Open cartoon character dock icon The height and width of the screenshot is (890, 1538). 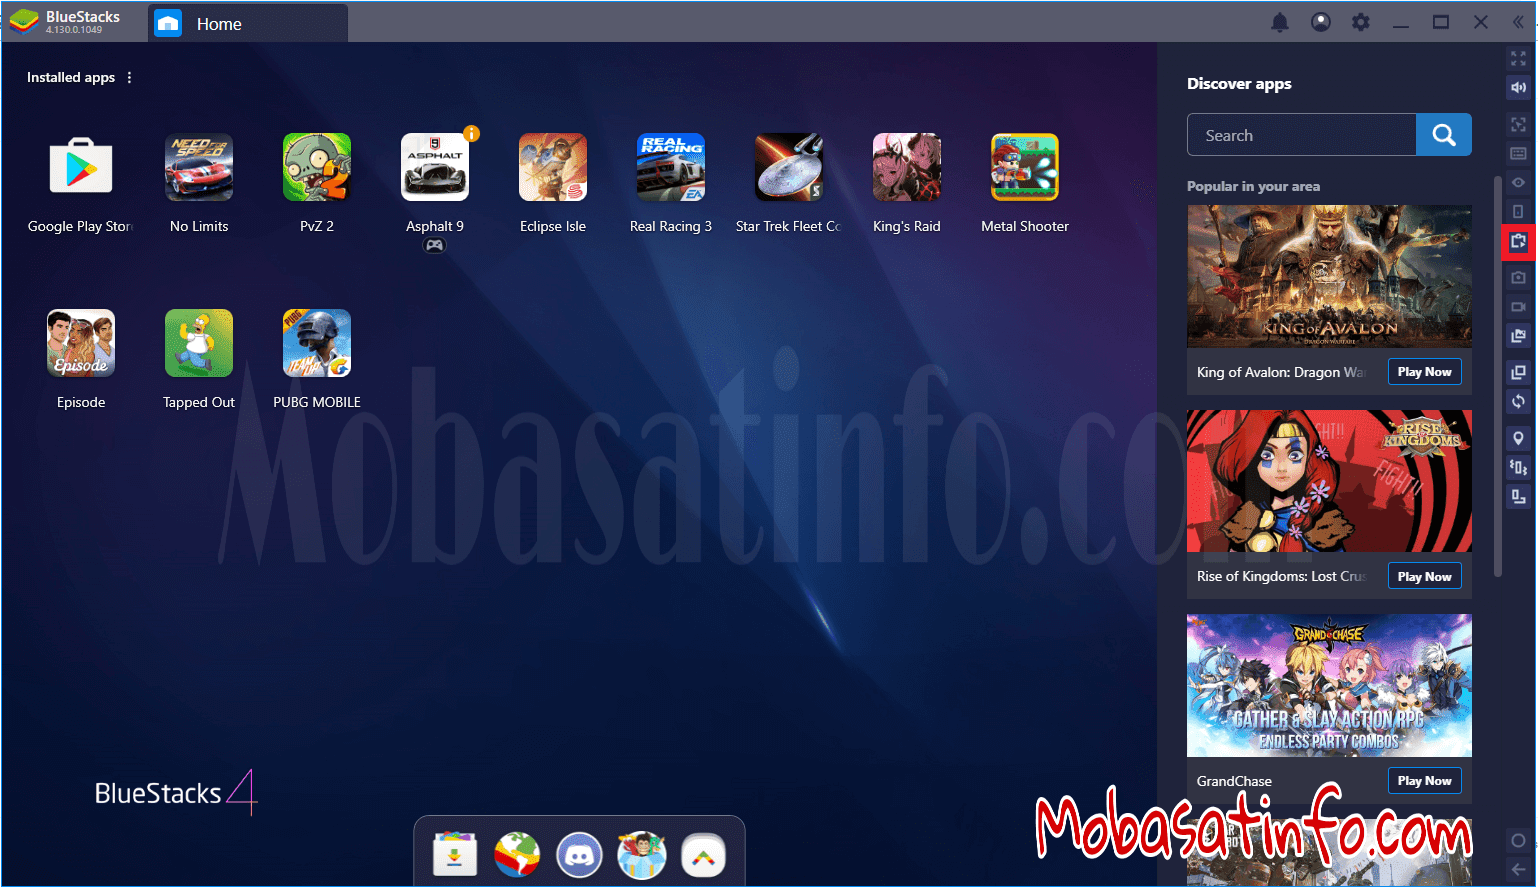pos(641,856)
